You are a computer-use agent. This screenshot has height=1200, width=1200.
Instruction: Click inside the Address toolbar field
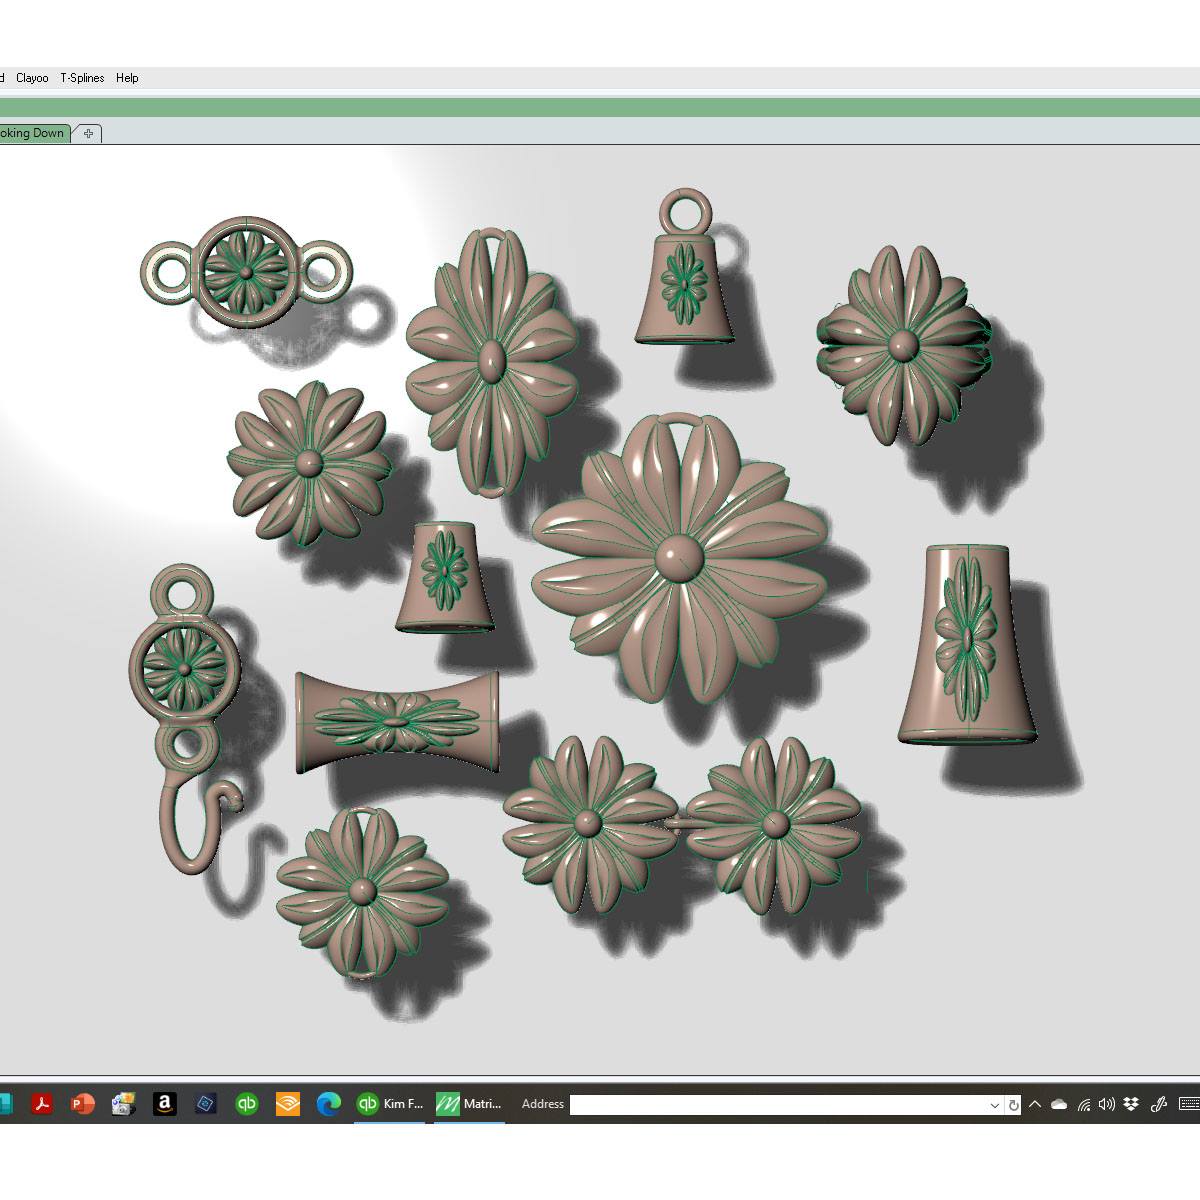[x=778, y=1105]
